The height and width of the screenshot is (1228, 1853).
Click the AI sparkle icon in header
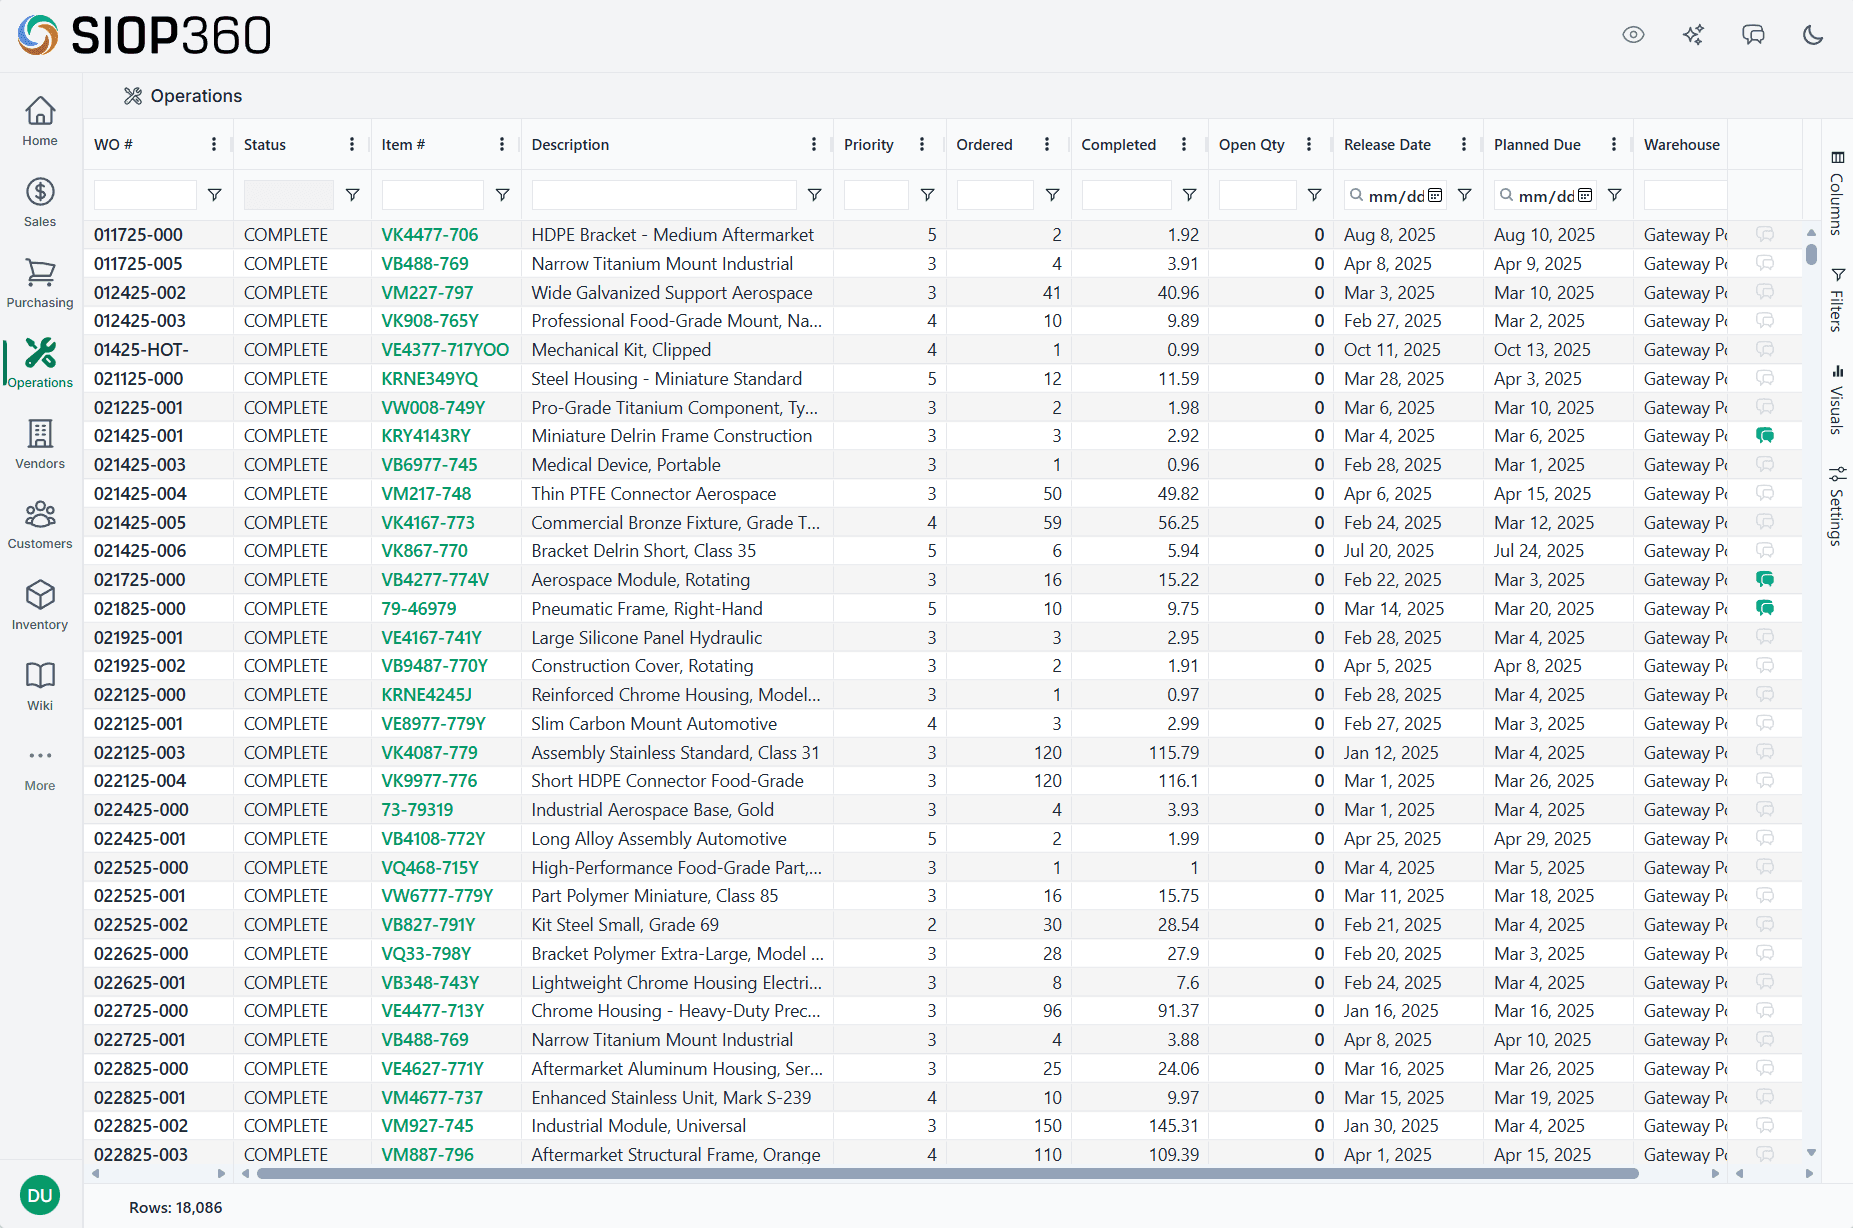pos(1693,35)
